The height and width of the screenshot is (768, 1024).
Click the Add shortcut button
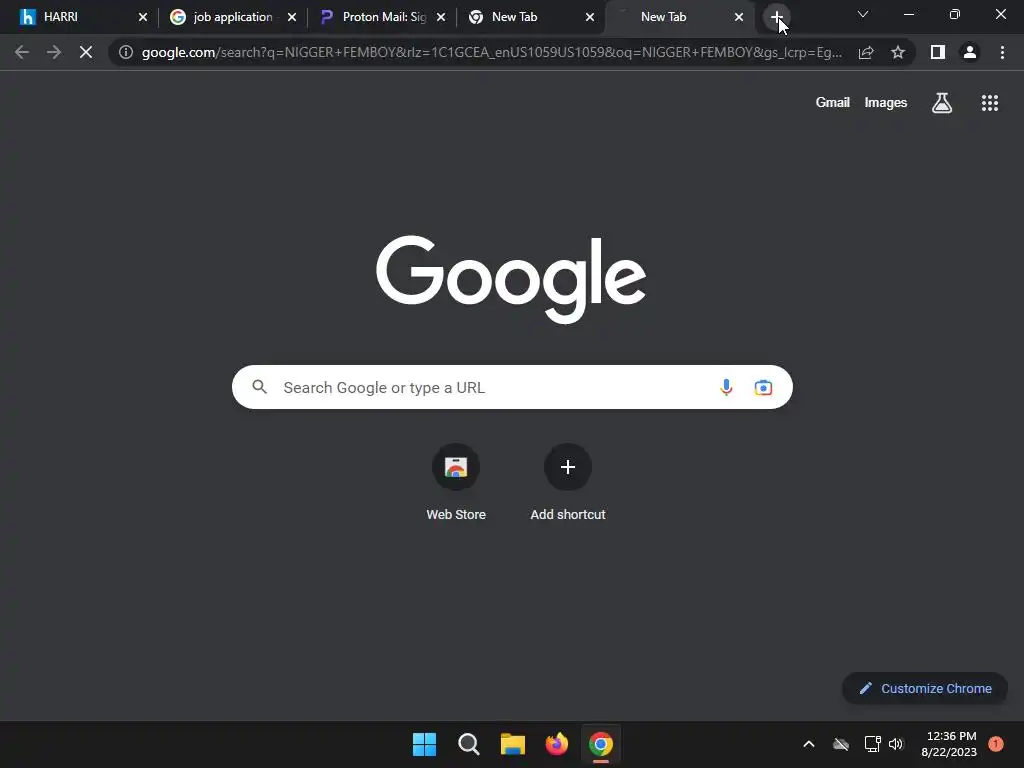[568, 482]
